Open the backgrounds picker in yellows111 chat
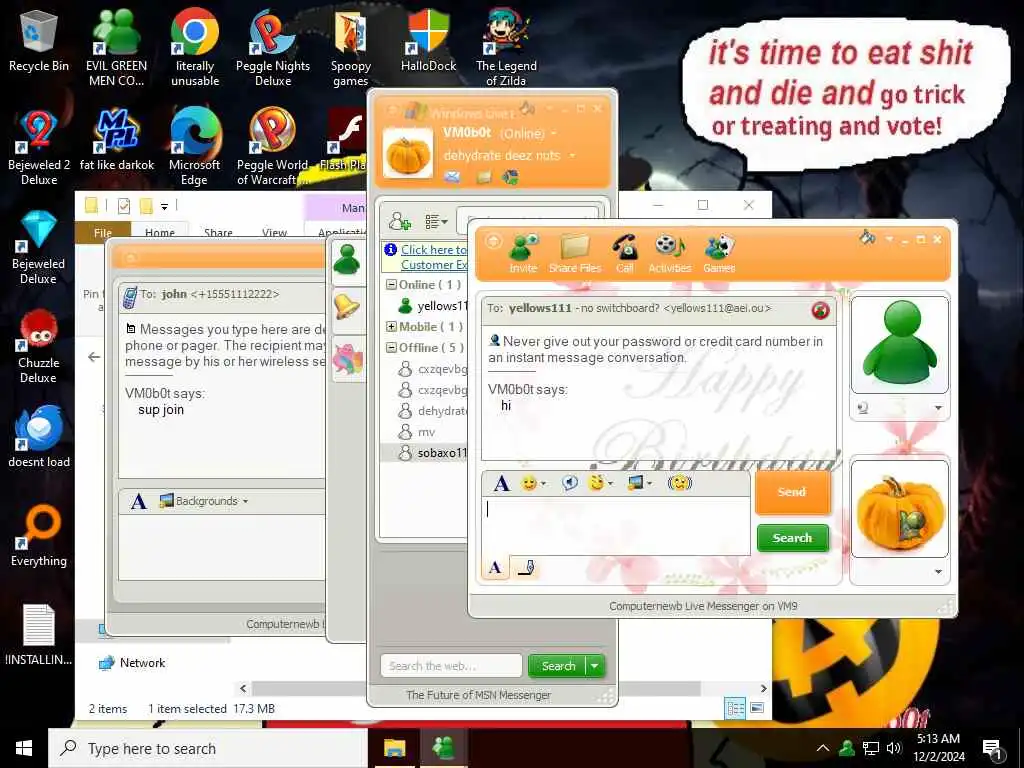The width and height of the screenshot is (1024, 768). click(639, 483)
